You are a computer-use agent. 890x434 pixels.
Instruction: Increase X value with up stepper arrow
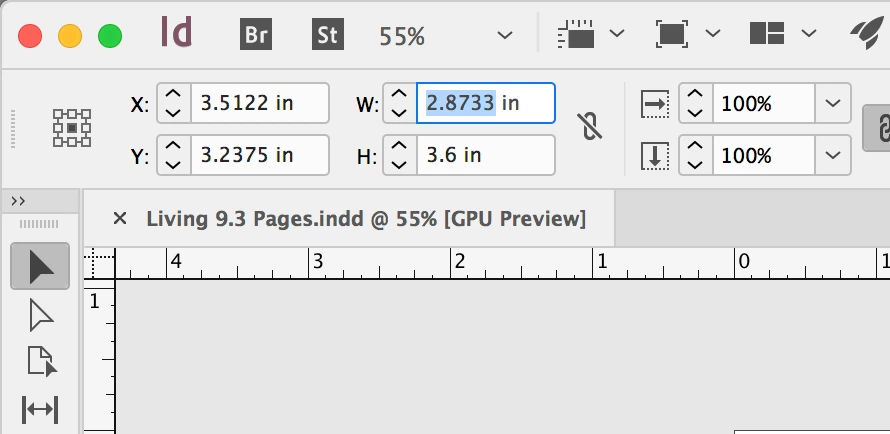coord(173,94)
